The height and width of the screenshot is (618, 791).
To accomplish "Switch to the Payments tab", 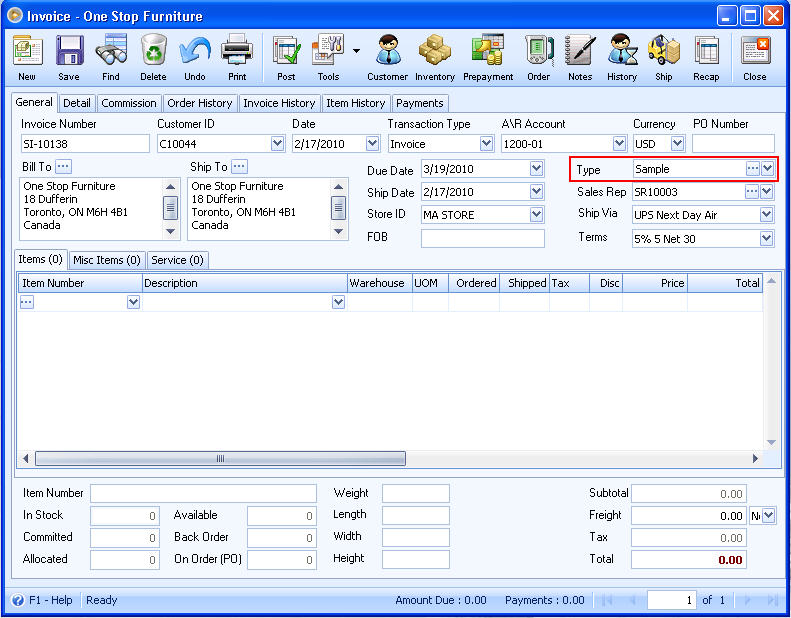I will point(420,103).
